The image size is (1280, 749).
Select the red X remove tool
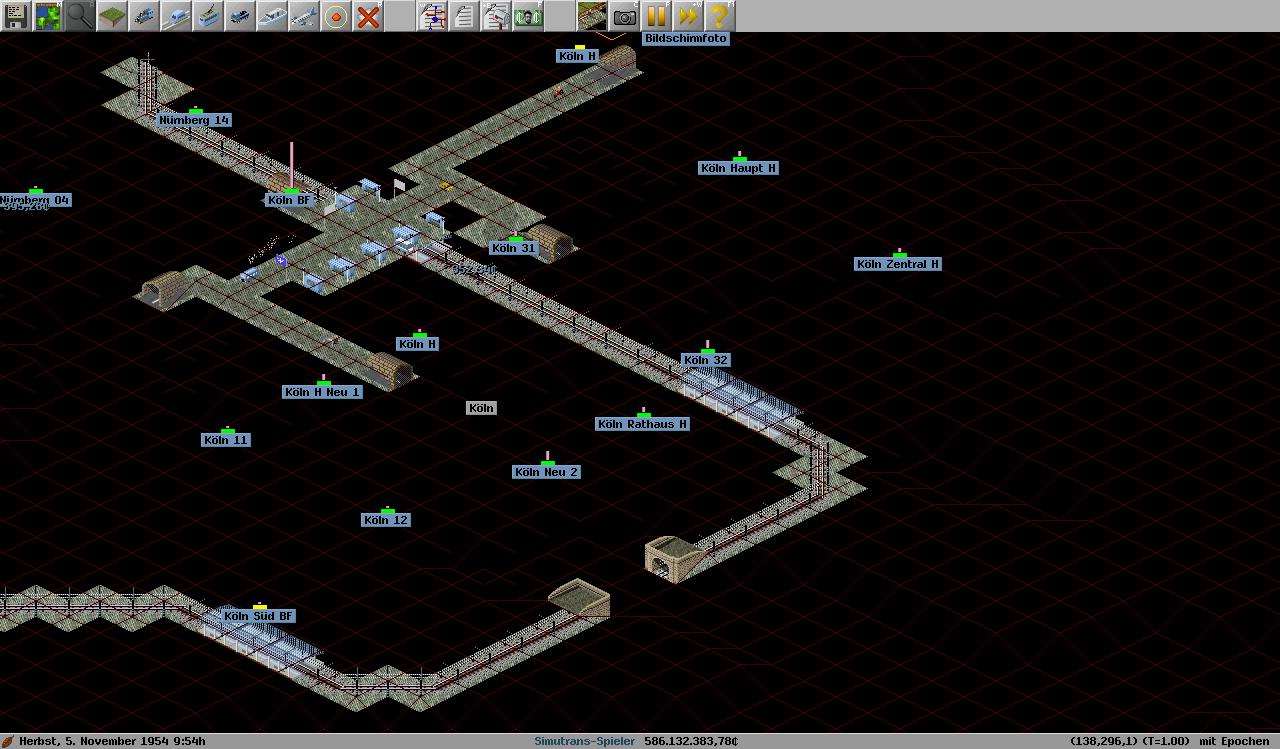pyautogui.click(x=368, y=16)
